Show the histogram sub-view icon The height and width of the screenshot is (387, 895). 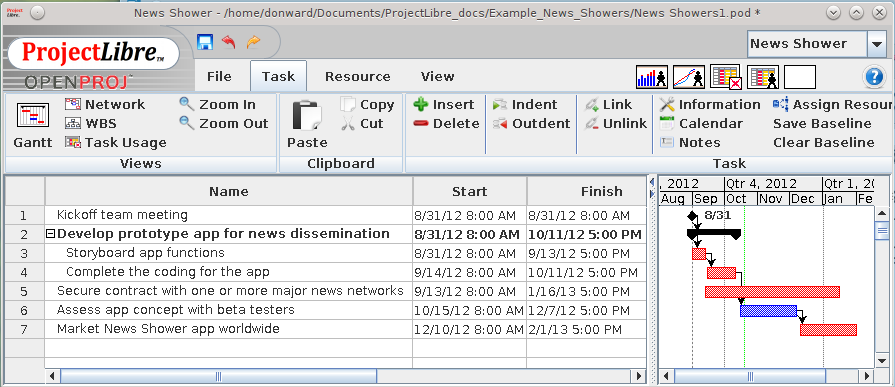click(x=652, y=77)
